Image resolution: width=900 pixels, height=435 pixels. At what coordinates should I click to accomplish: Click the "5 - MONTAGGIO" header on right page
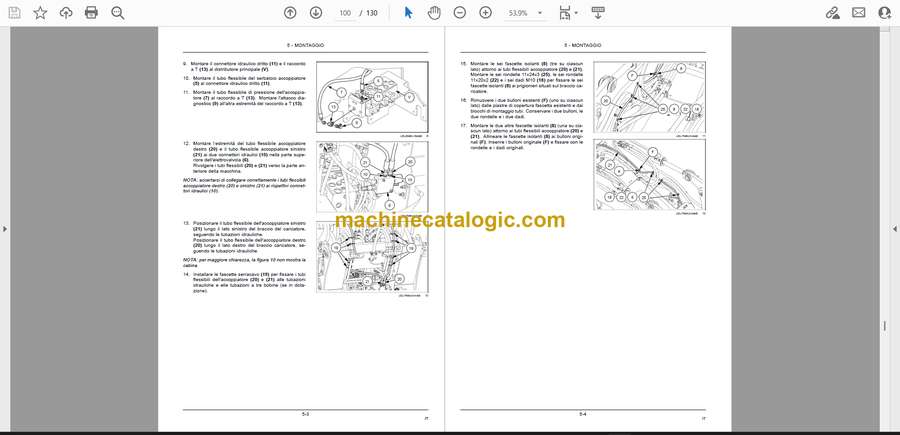coord(583,45)
